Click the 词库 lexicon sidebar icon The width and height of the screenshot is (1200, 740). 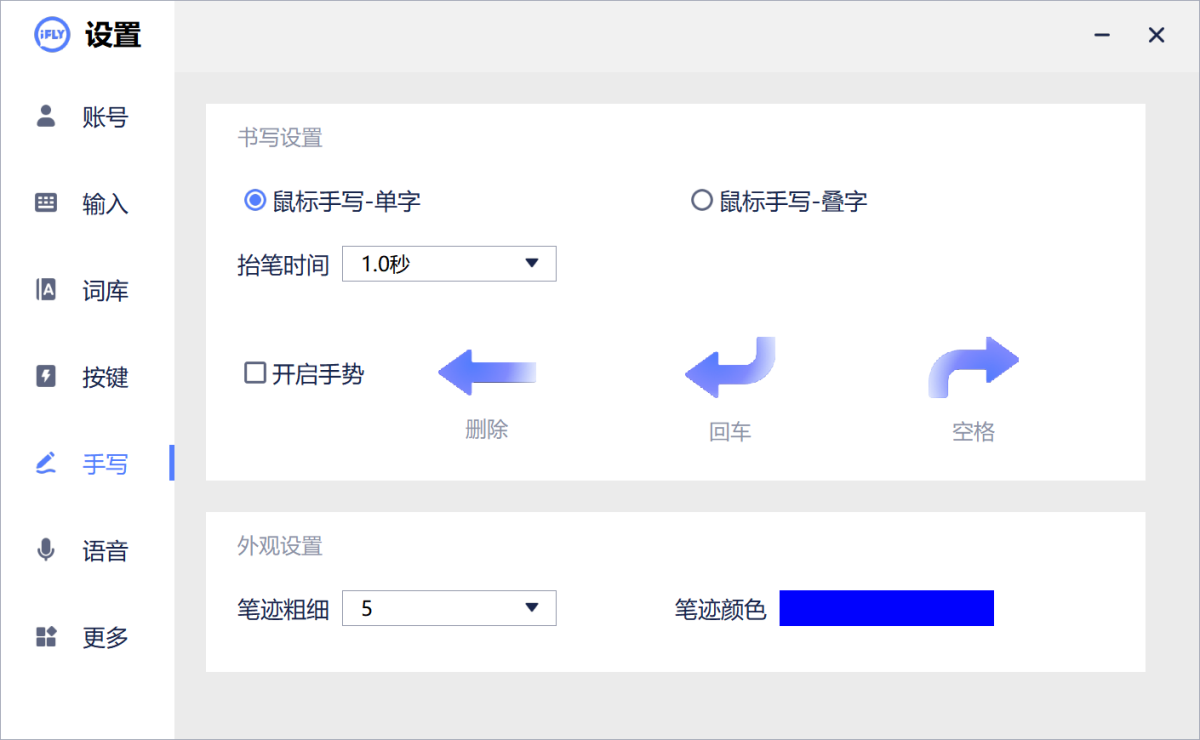coord(46,290)
